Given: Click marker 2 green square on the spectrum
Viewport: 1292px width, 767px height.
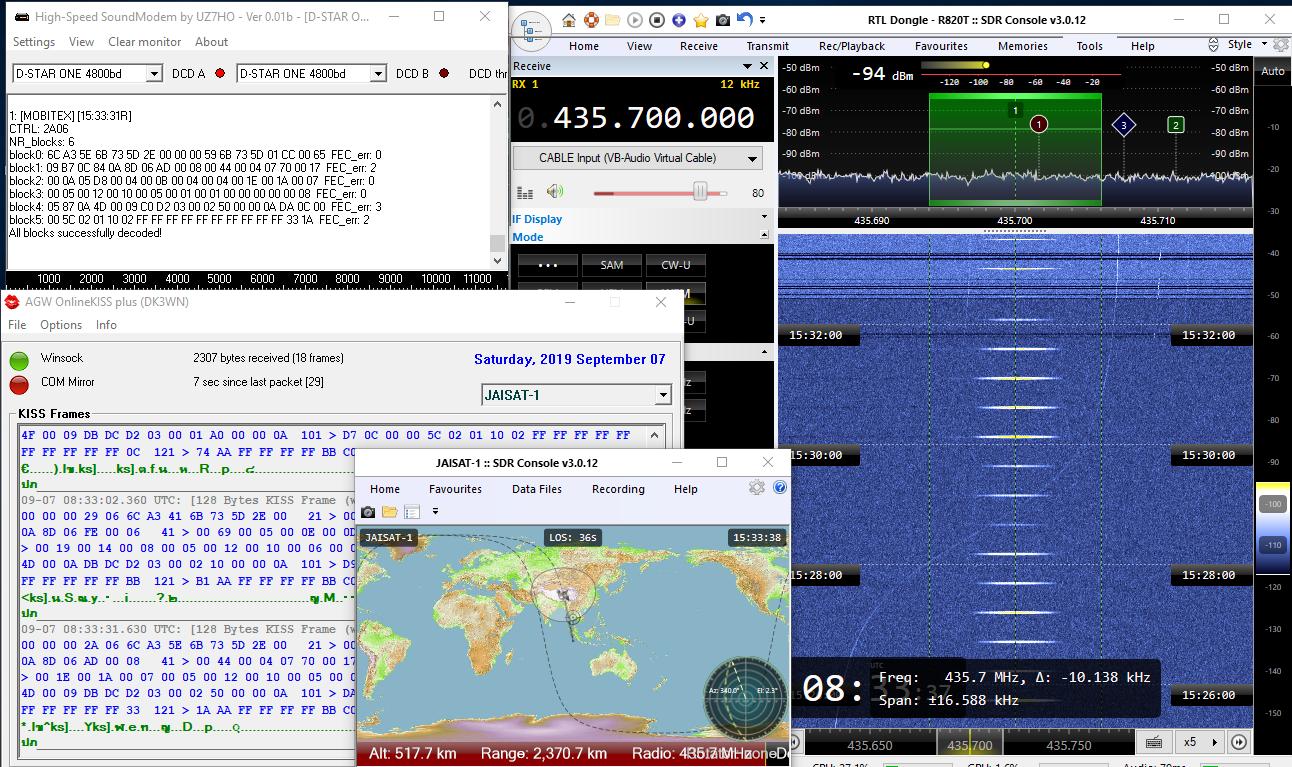Looking at the screenshot, I should (1176, 125).
